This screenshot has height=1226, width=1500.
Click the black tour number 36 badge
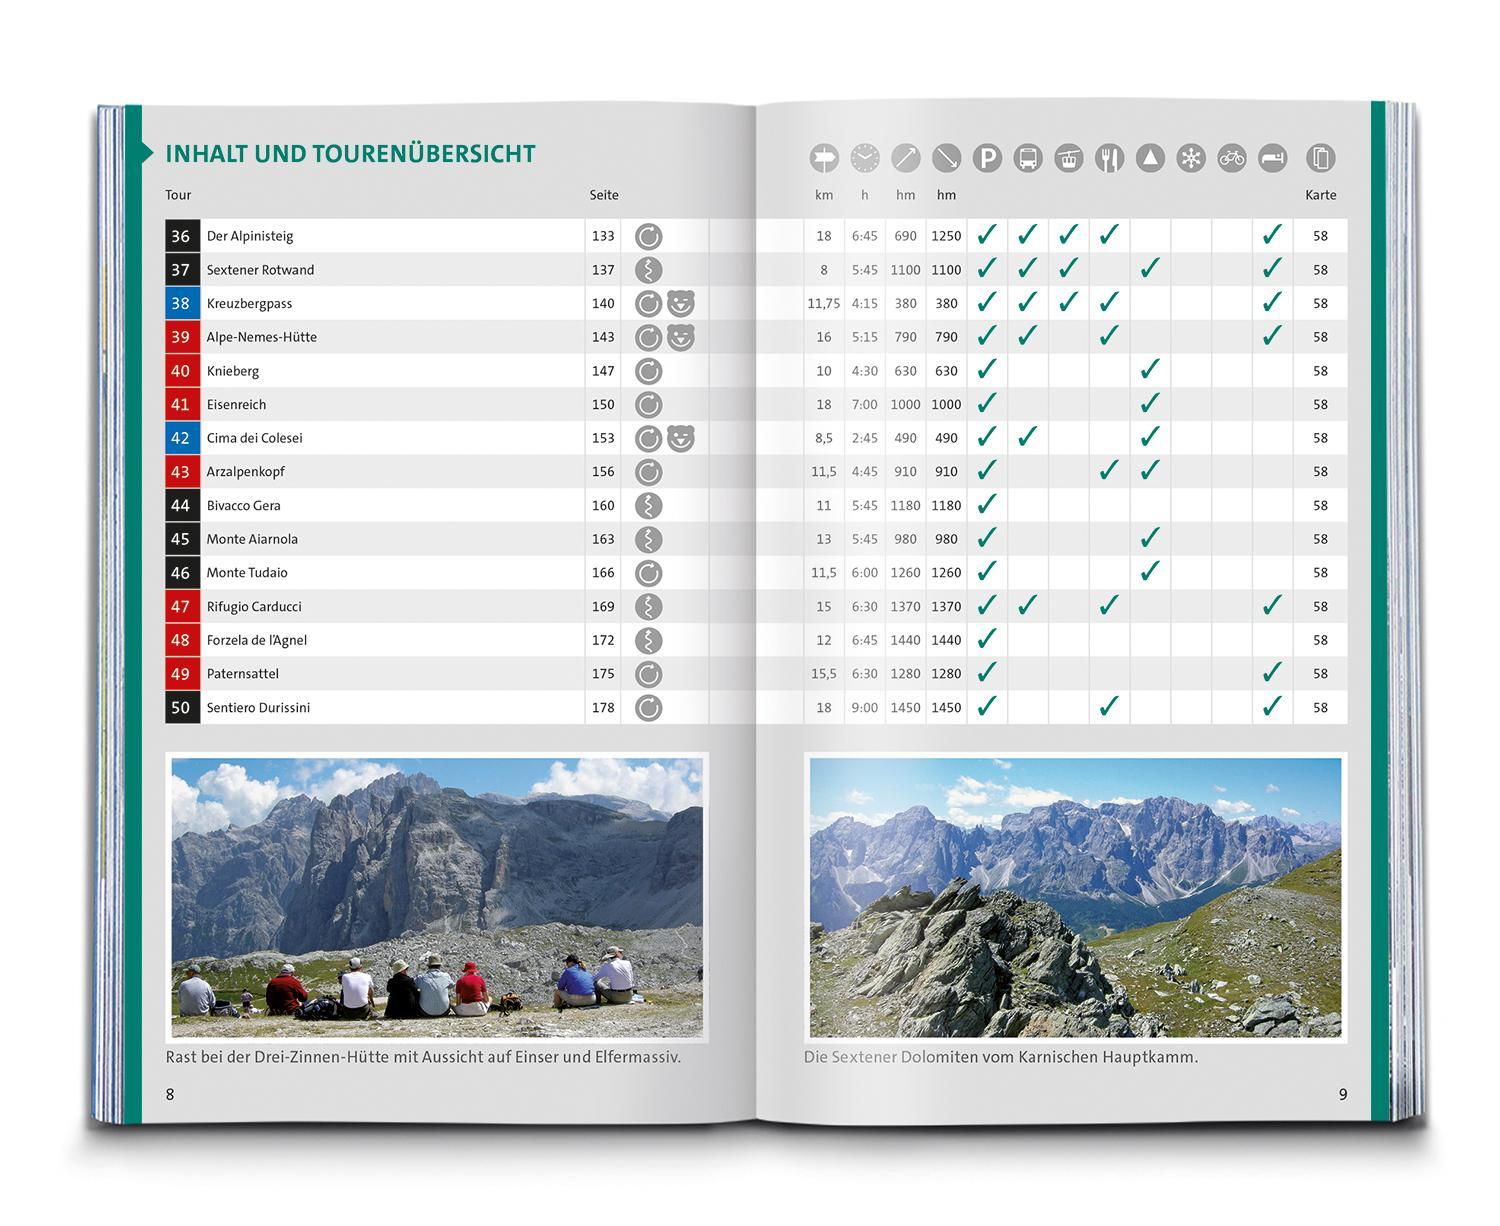(182, 236)
